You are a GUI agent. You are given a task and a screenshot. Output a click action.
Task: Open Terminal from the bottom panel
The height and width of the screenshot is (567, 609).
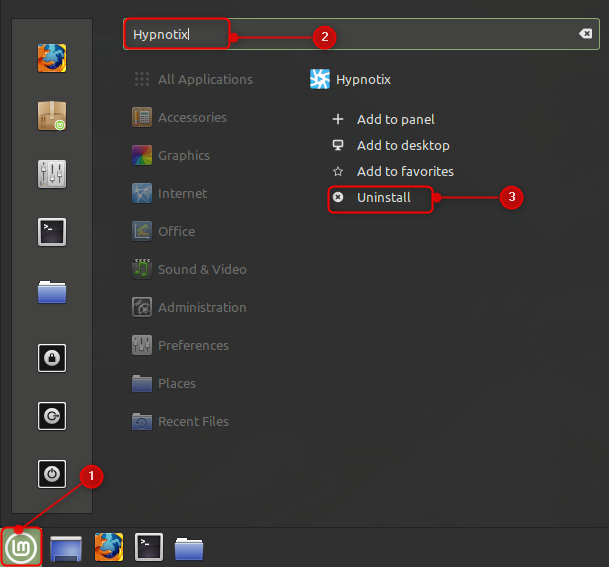pyautogui.click(x=149, y=547)
